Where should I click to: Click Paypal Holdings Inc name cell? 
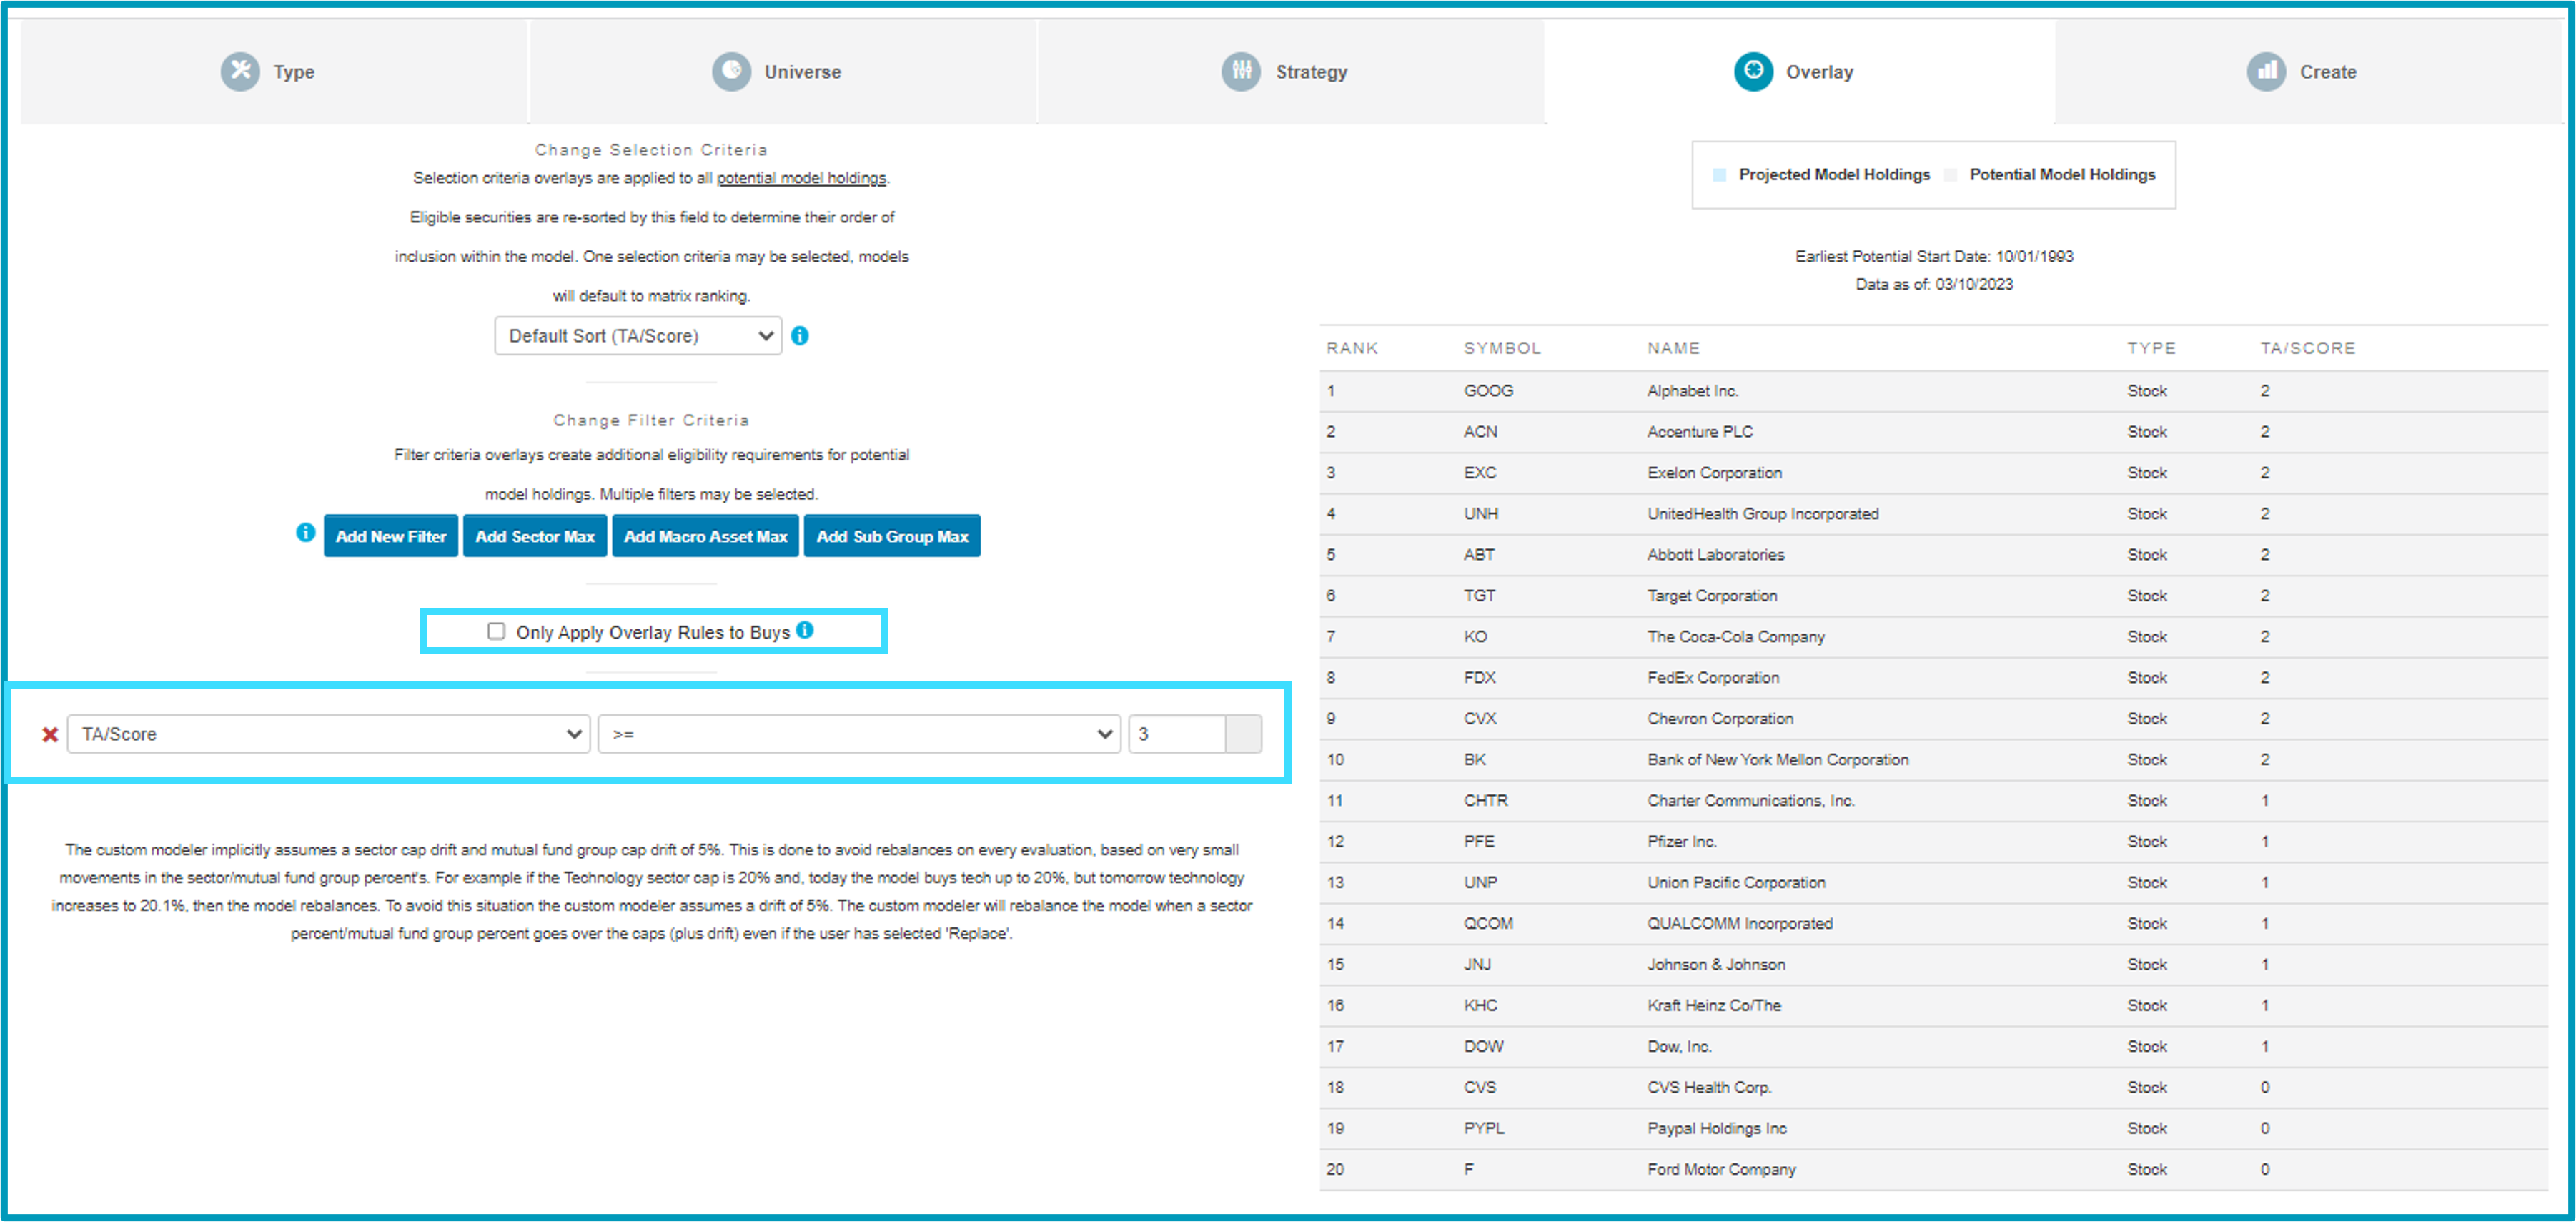1716,1129
